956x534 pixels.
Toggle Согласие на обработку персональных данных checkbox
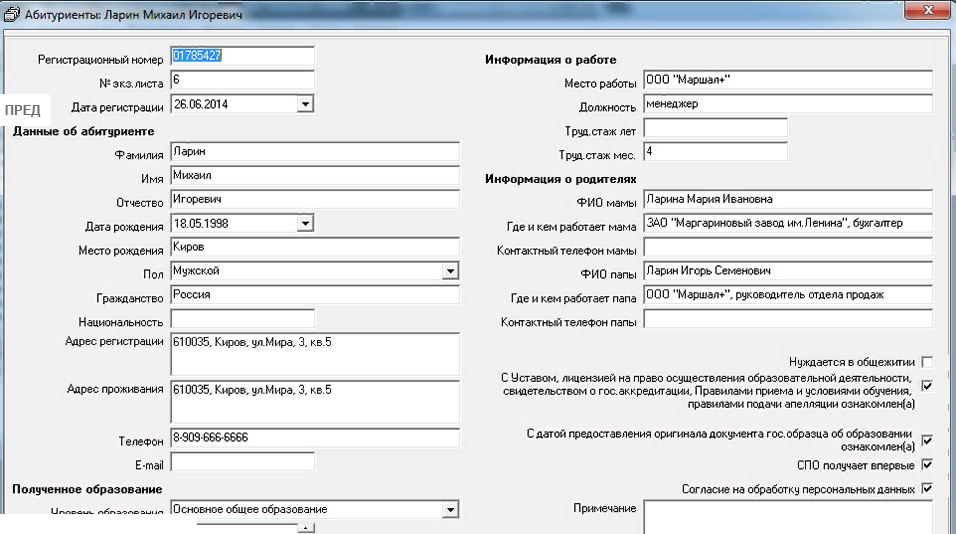927,489
